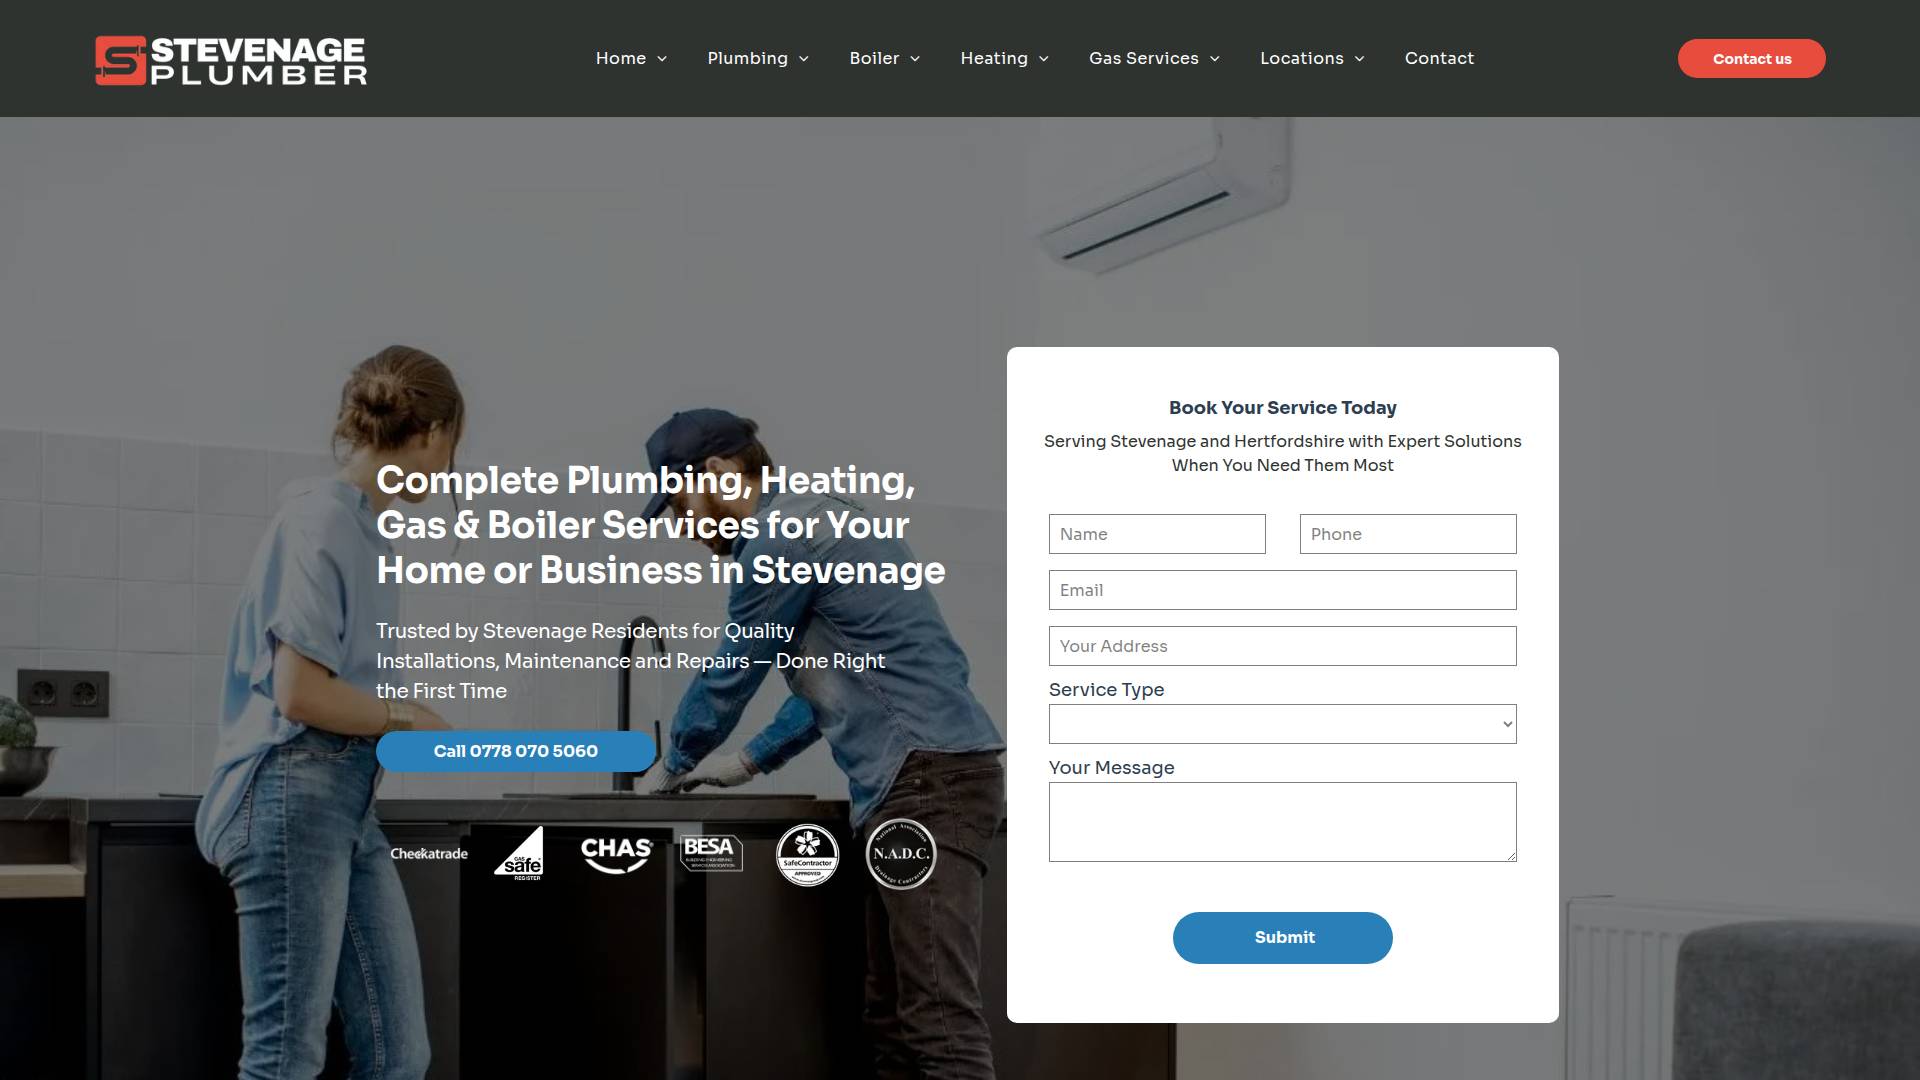Image resolution: width=1920 pixels, height=1080 pixels.
Task: Click into the Email field
Action: 1282,590
